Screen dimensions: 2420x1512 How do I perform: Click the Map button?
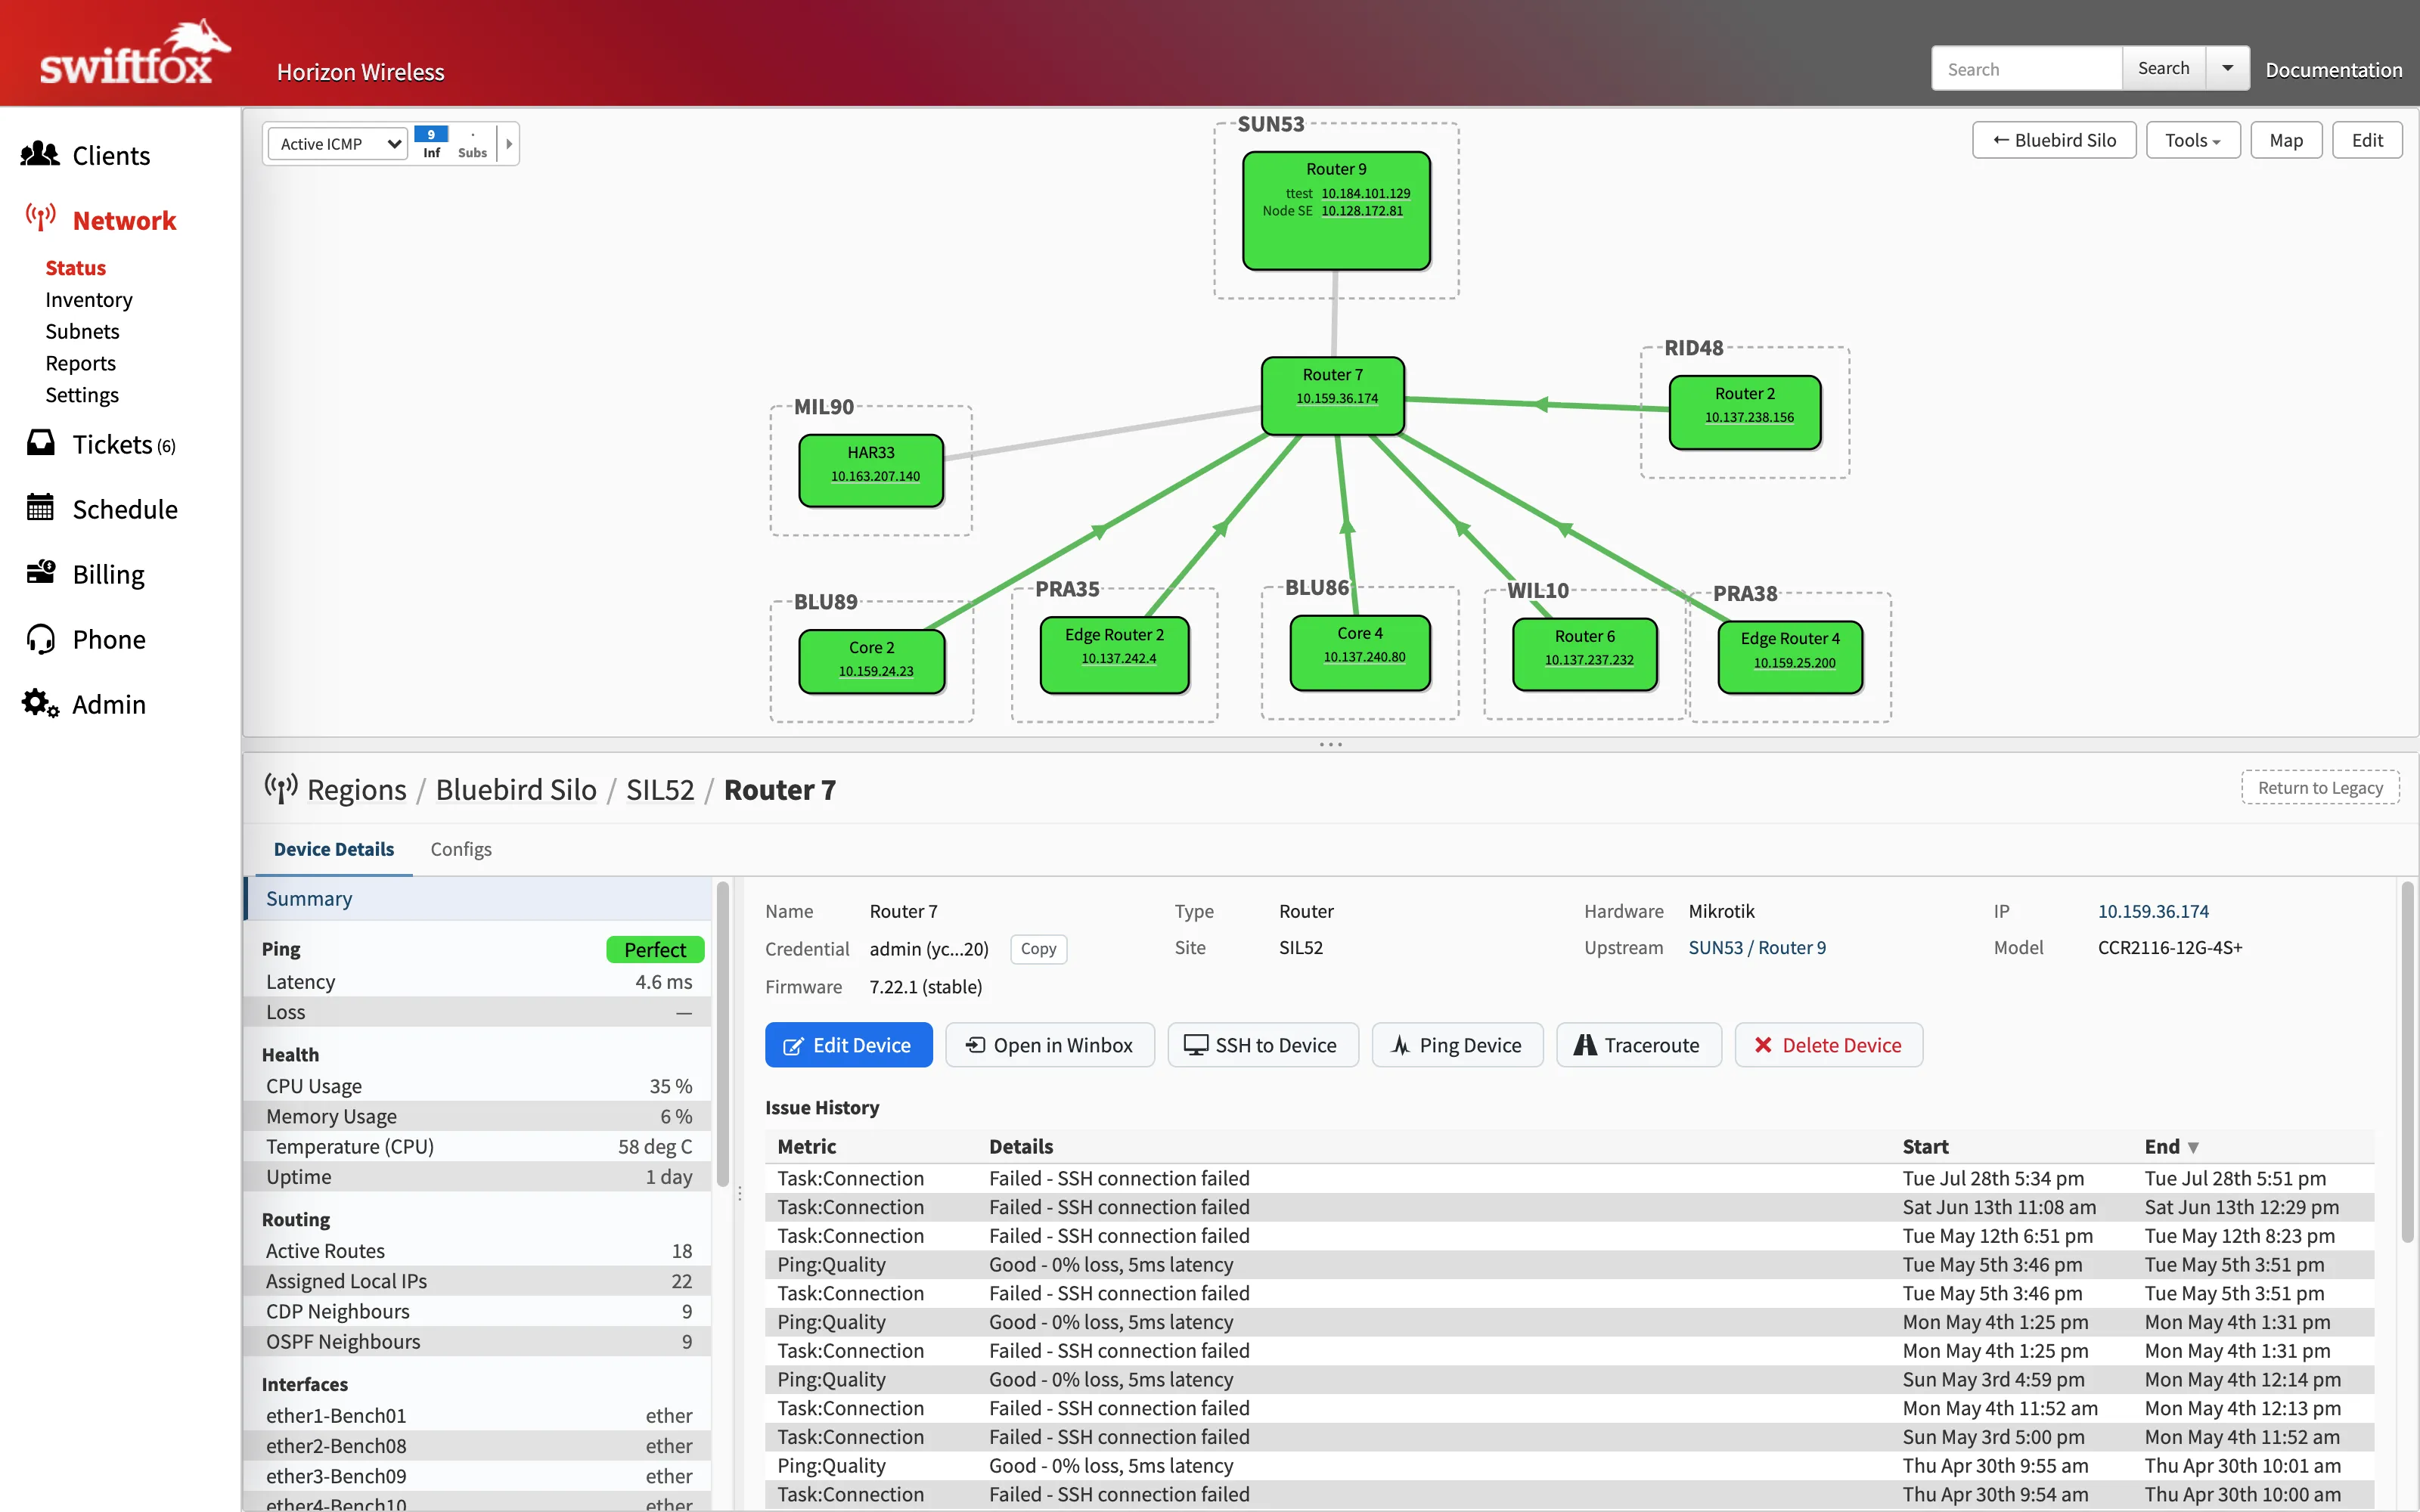(2286, 140)
